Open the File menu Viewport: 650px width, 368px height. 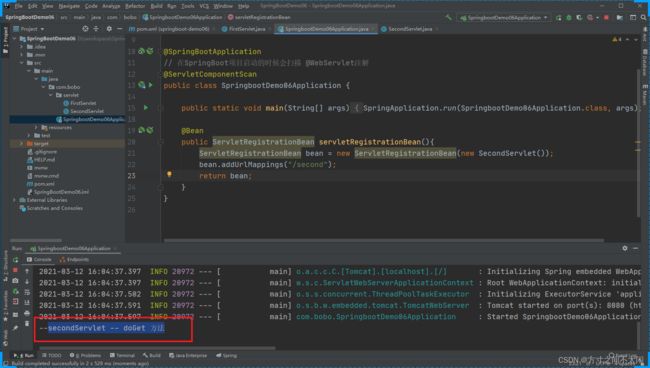pos(19,6)
